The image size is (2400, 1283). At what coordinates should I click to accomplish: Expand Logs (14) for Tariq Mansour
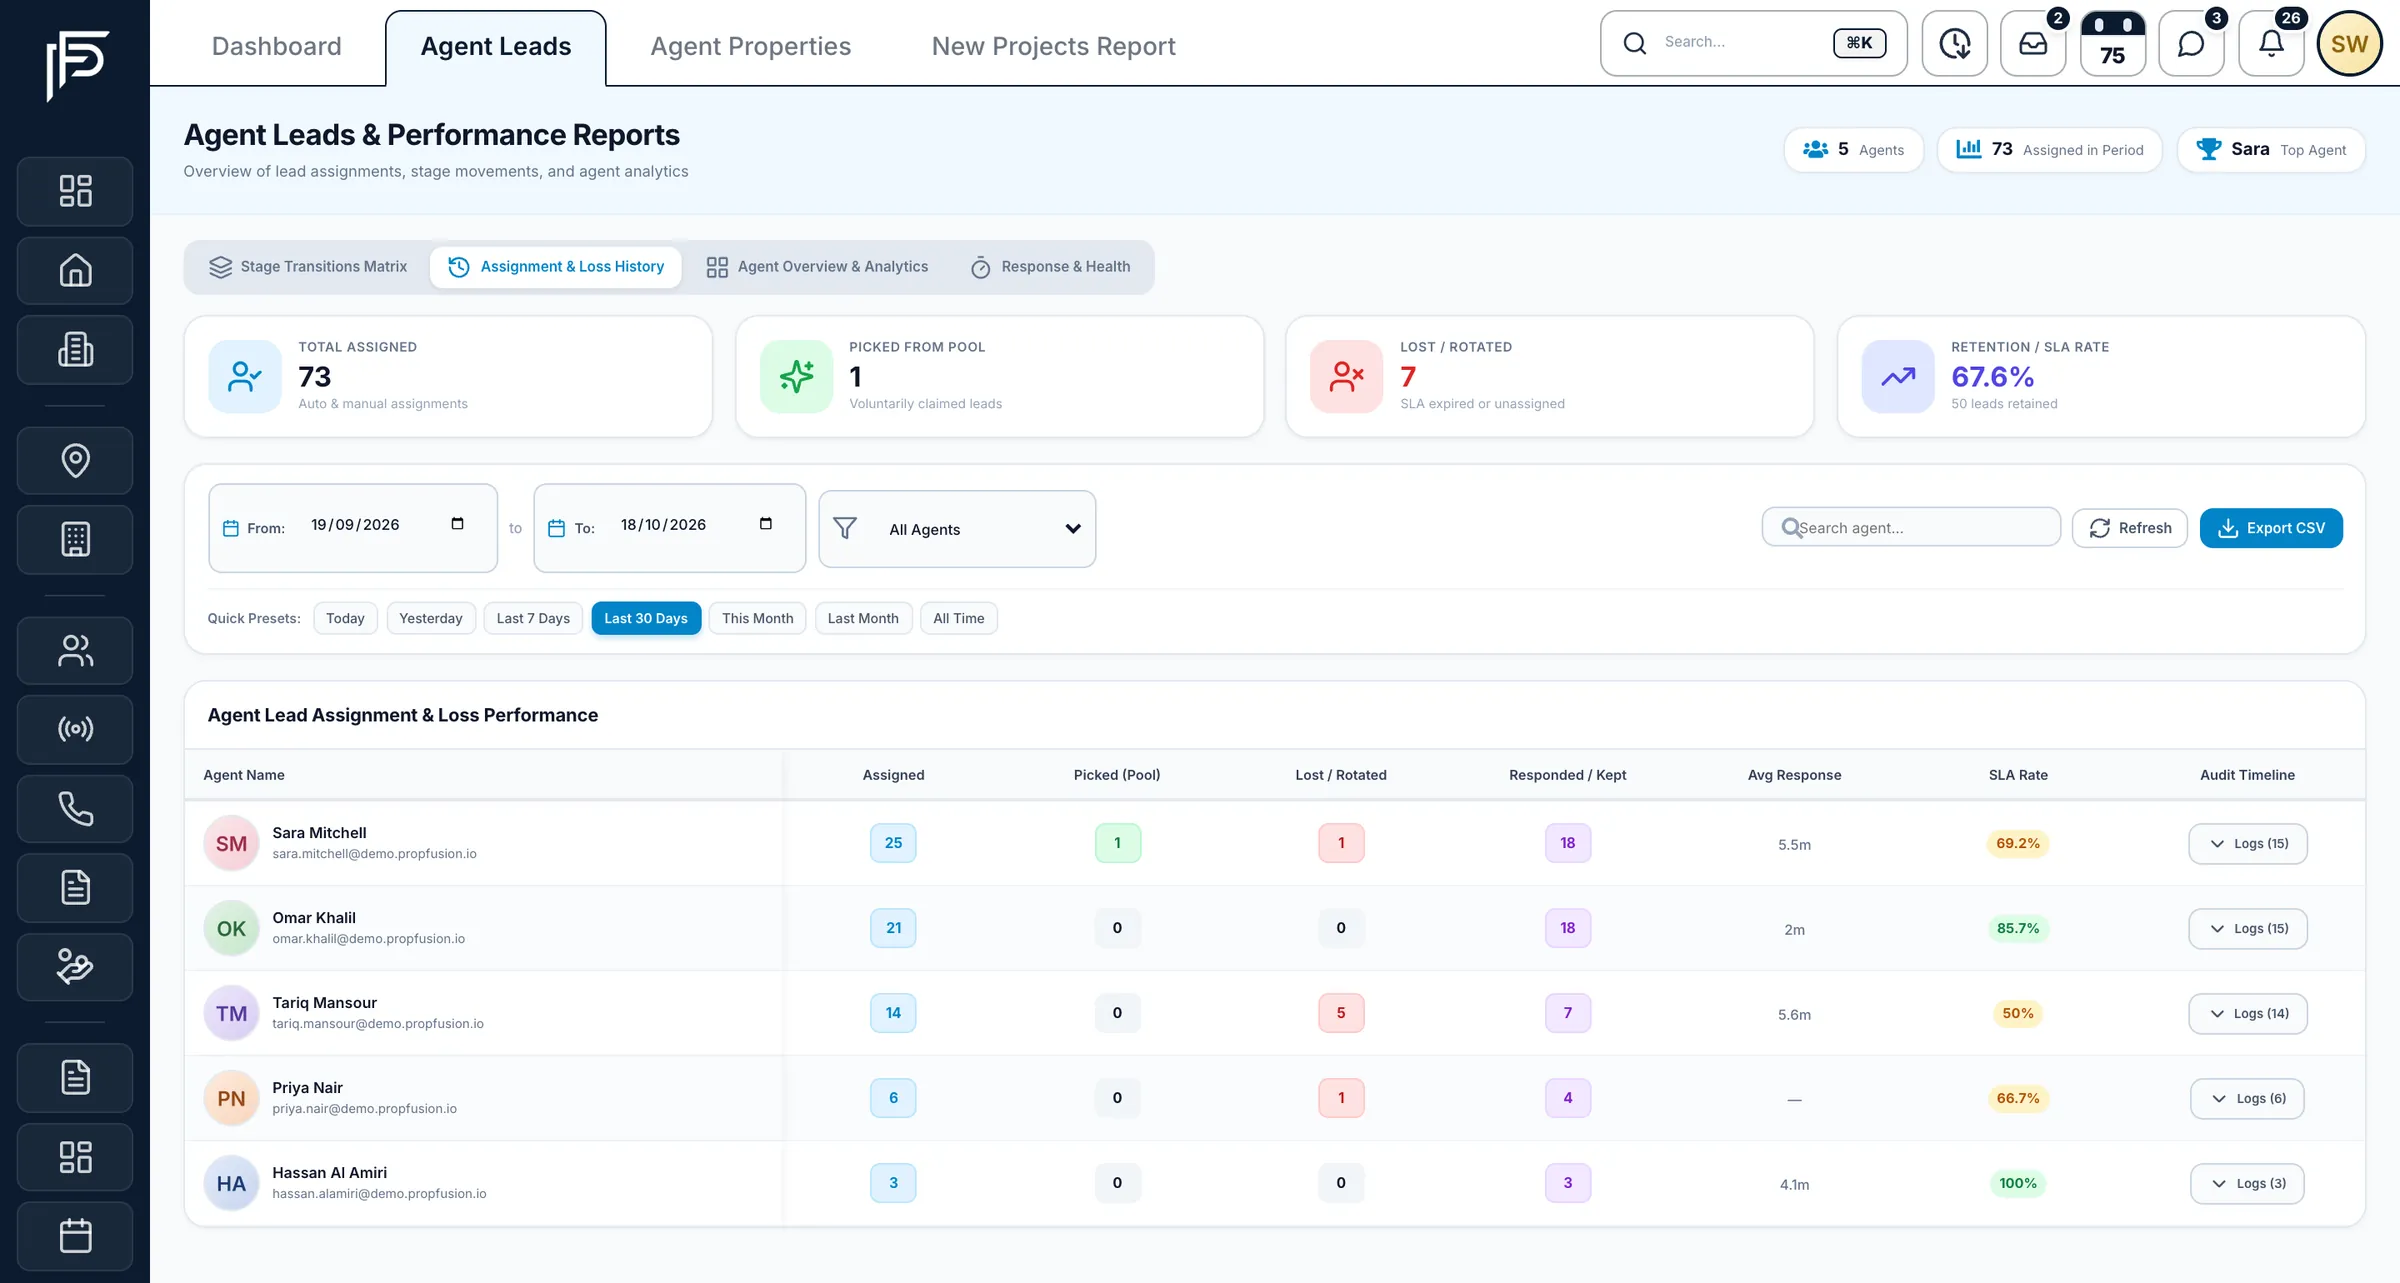(2247, 1014)
